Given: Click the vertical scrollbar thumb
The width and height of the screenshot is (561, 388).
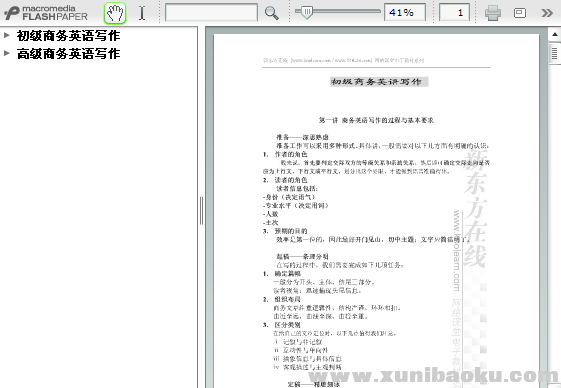Looking at the screenshot, I should click(x=555, y=53).
